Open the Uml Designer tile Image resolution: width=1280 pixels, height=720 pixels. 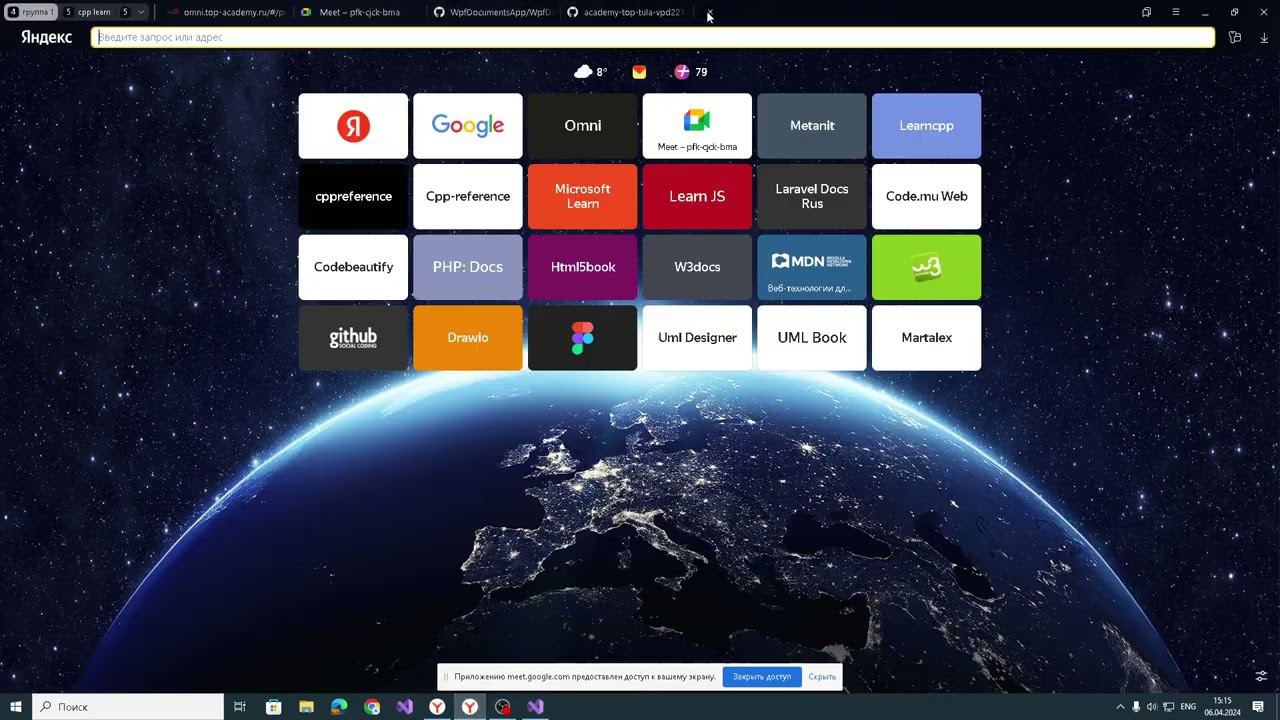point(697,338)
